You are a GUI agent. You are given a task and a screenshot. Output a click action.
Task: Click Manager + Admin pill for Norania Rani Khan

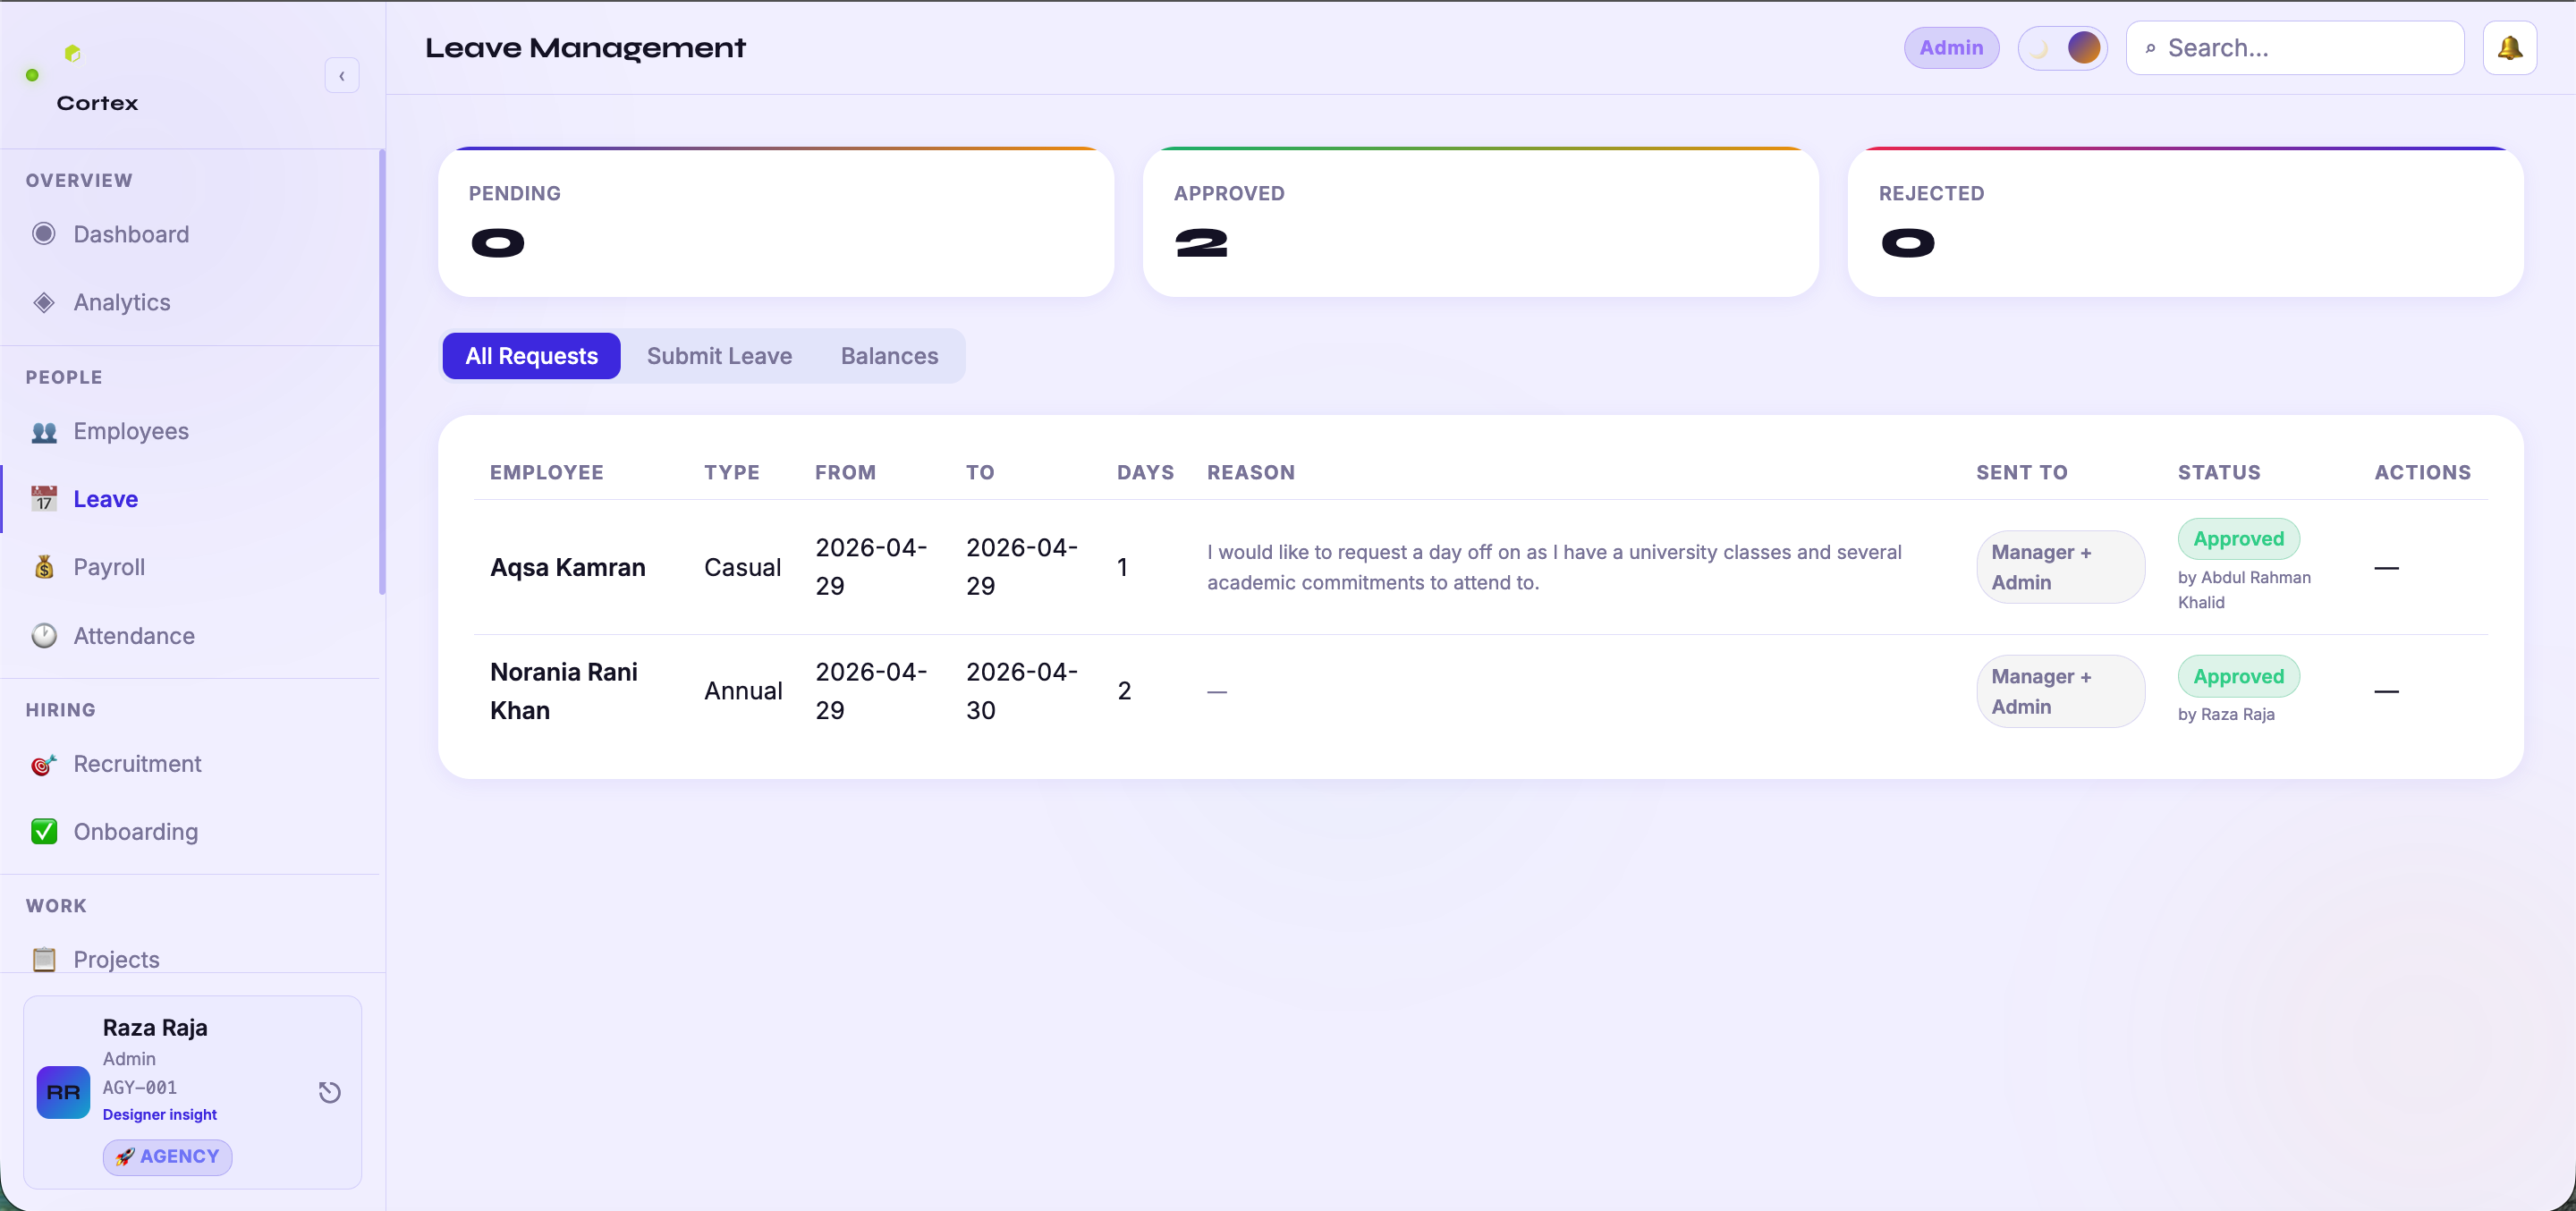click(x=2060, y=691)
